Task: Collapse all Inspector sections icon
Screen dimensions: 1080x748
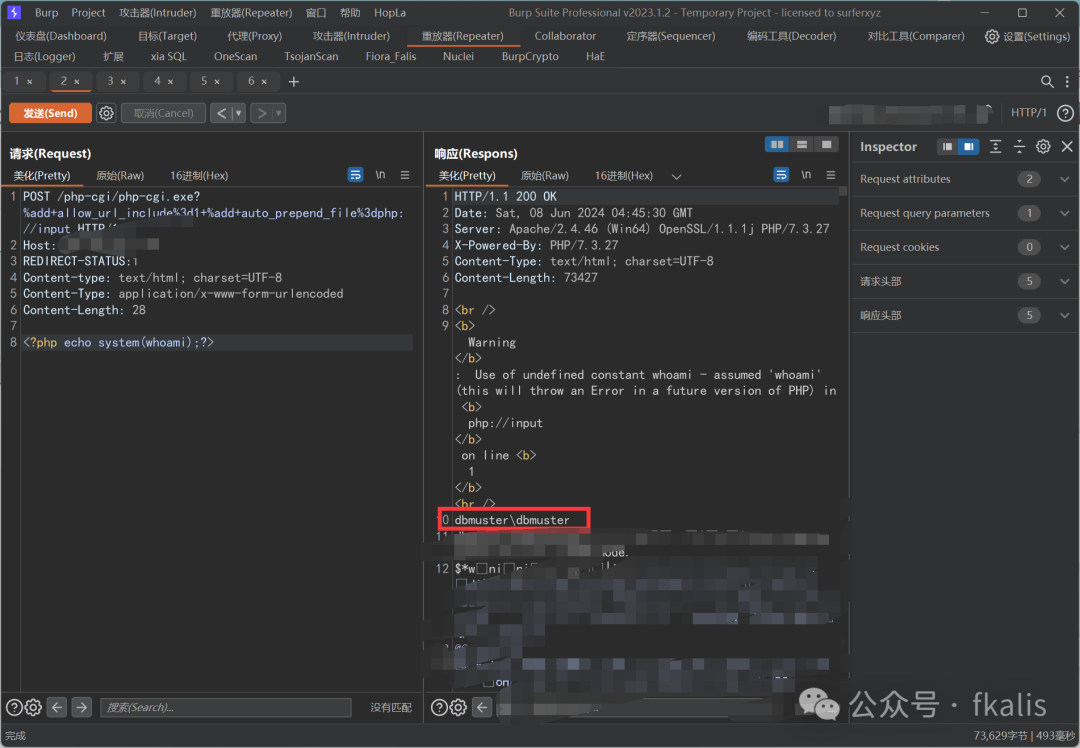Action: (x=1019, y=147)
